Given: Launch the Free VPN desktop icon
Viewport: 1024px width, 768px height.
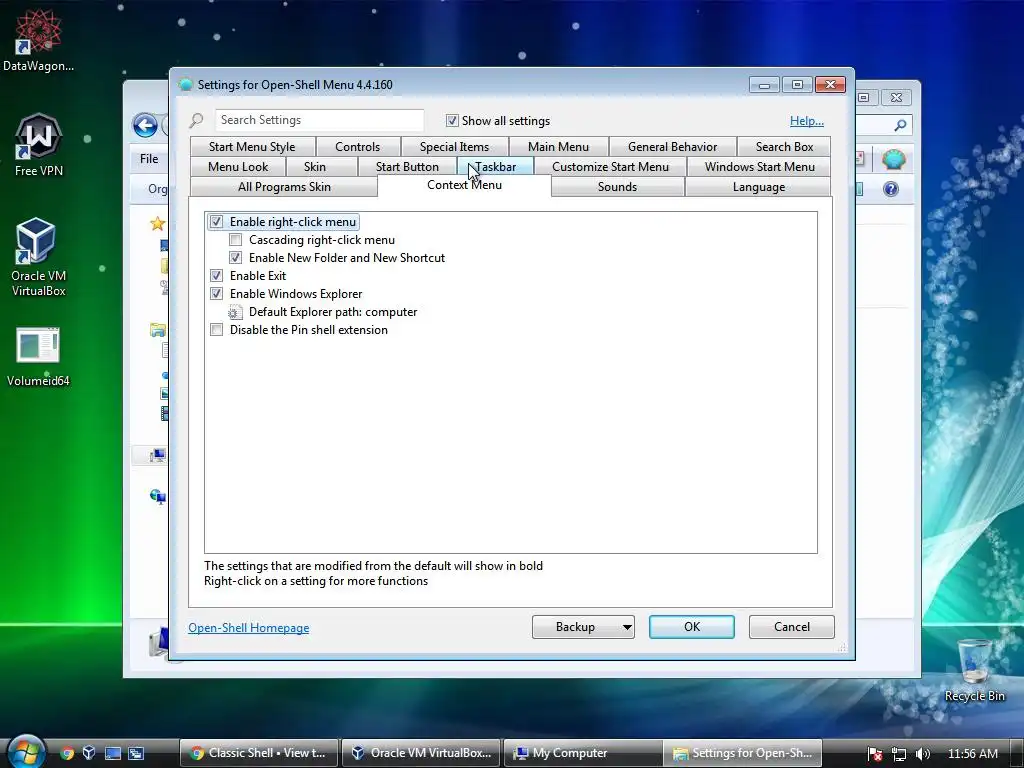Looking at the screenshot, I should [x=39, y=145].
